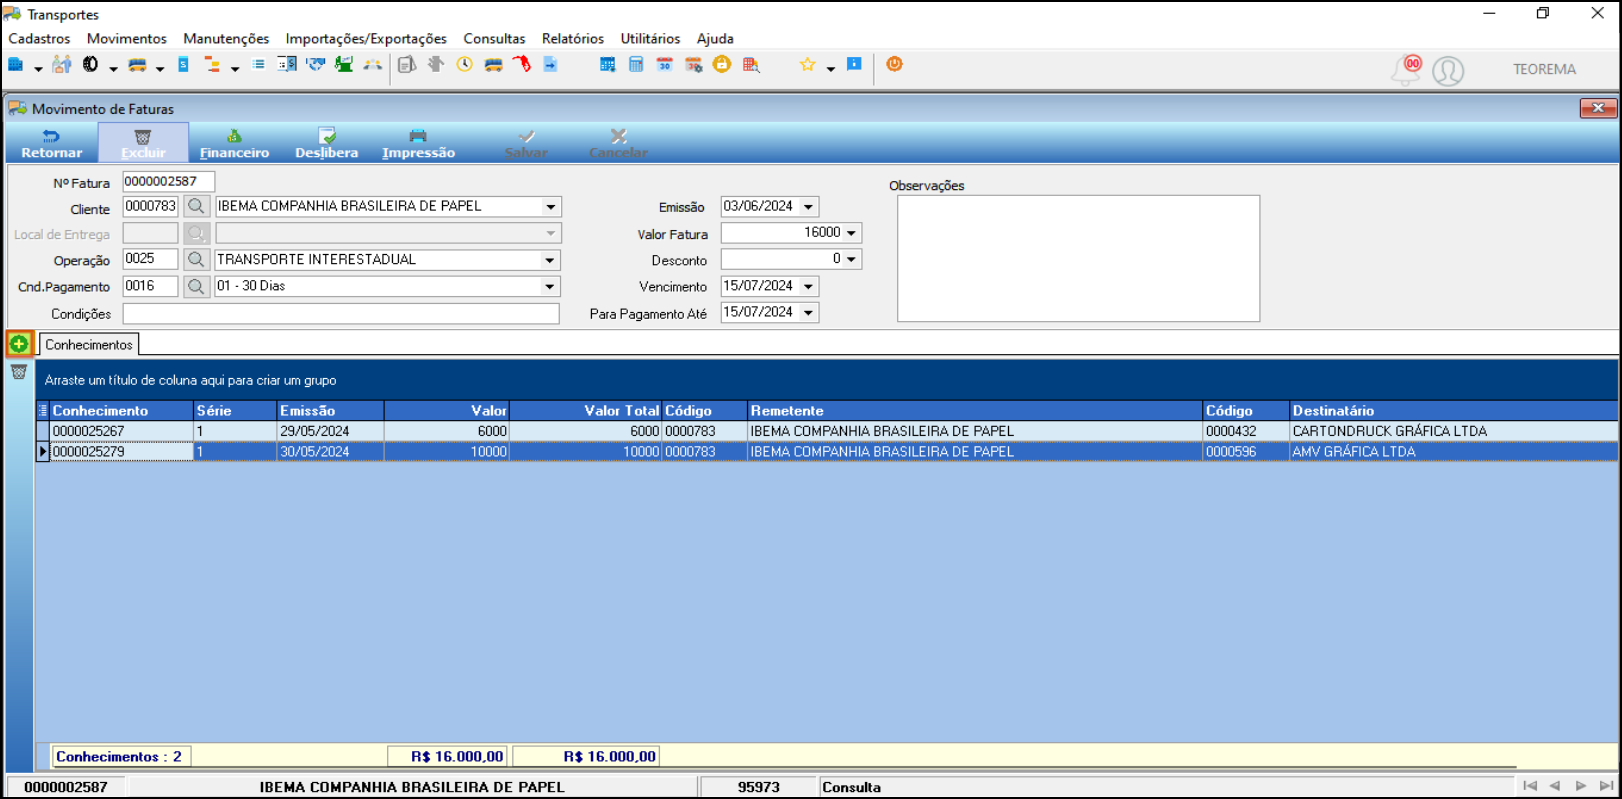
Task: Open the dropdown arrow beside the star icon
Action: 830,68
